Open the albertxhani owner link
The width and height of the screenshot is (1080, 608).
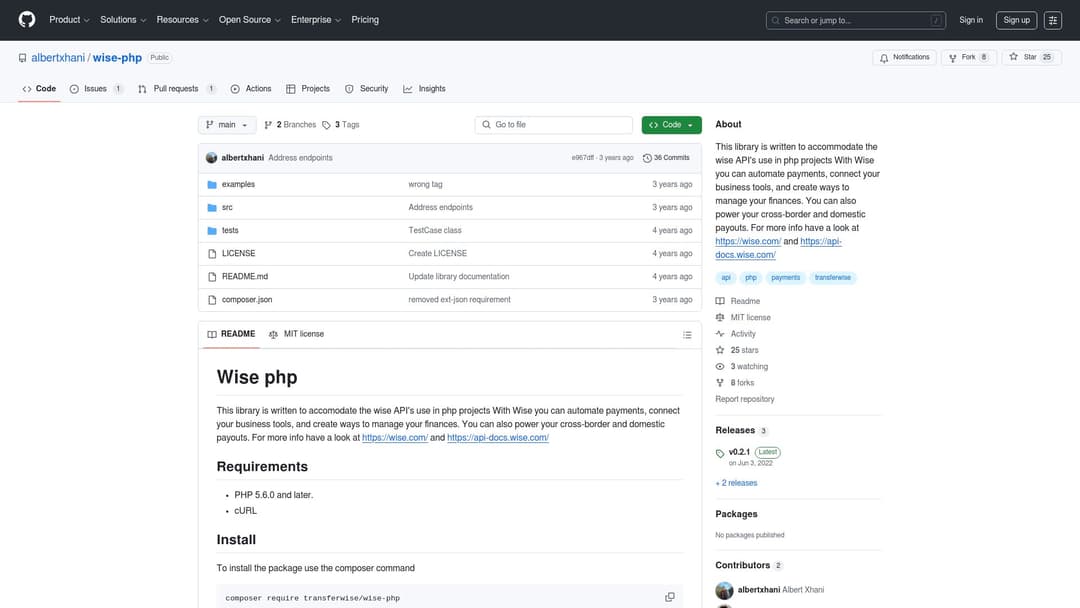pos(58,58)
